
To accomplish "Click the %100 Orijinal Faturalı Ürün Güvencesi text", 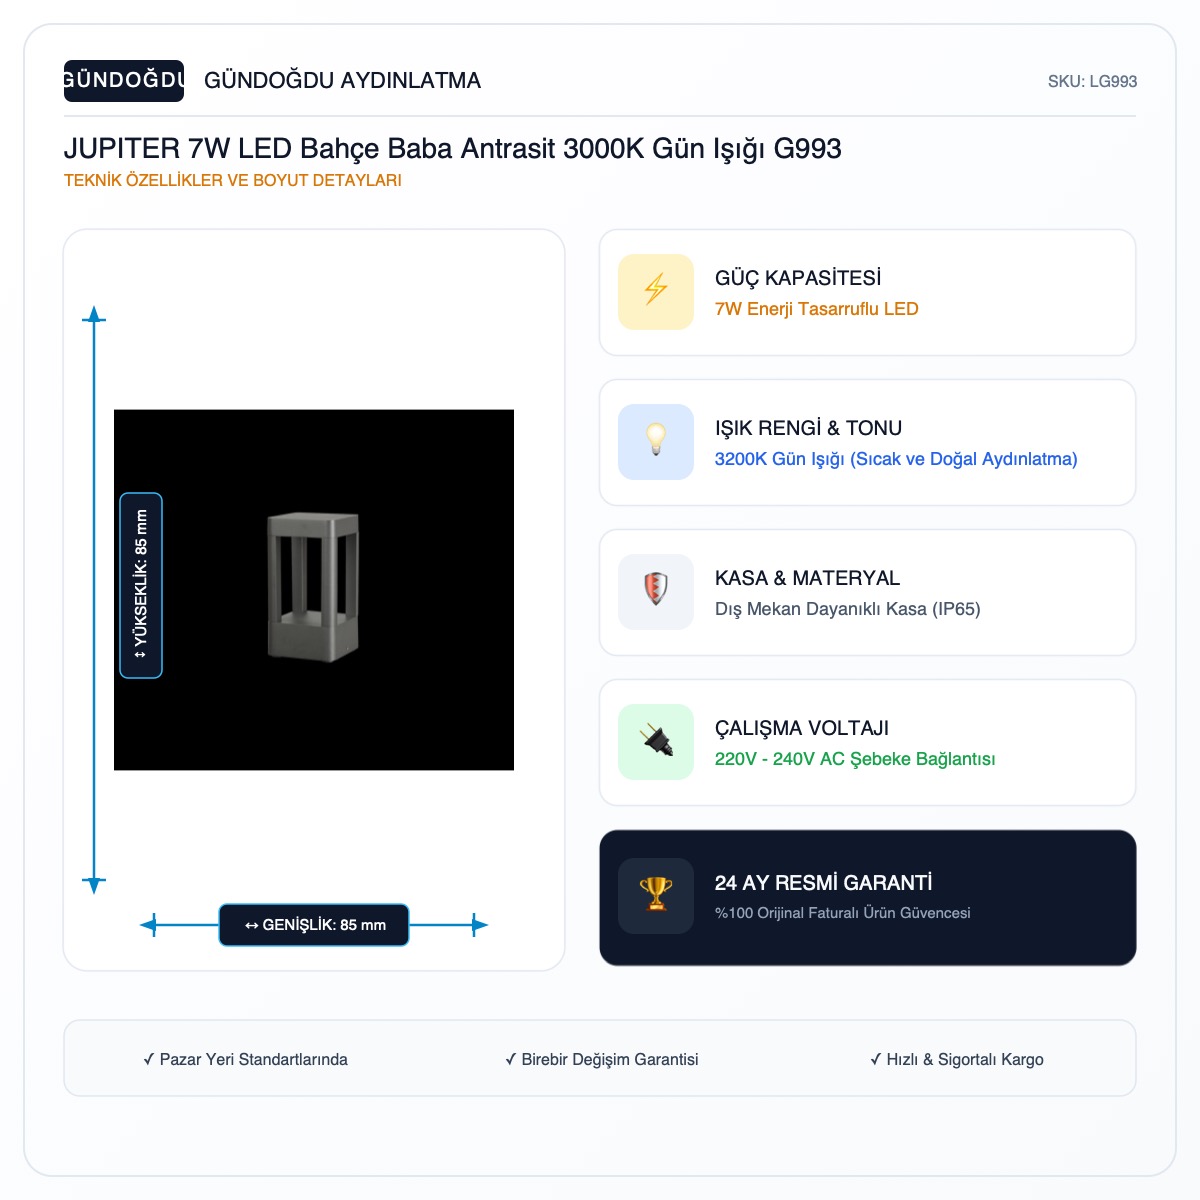I will (842, 913).
